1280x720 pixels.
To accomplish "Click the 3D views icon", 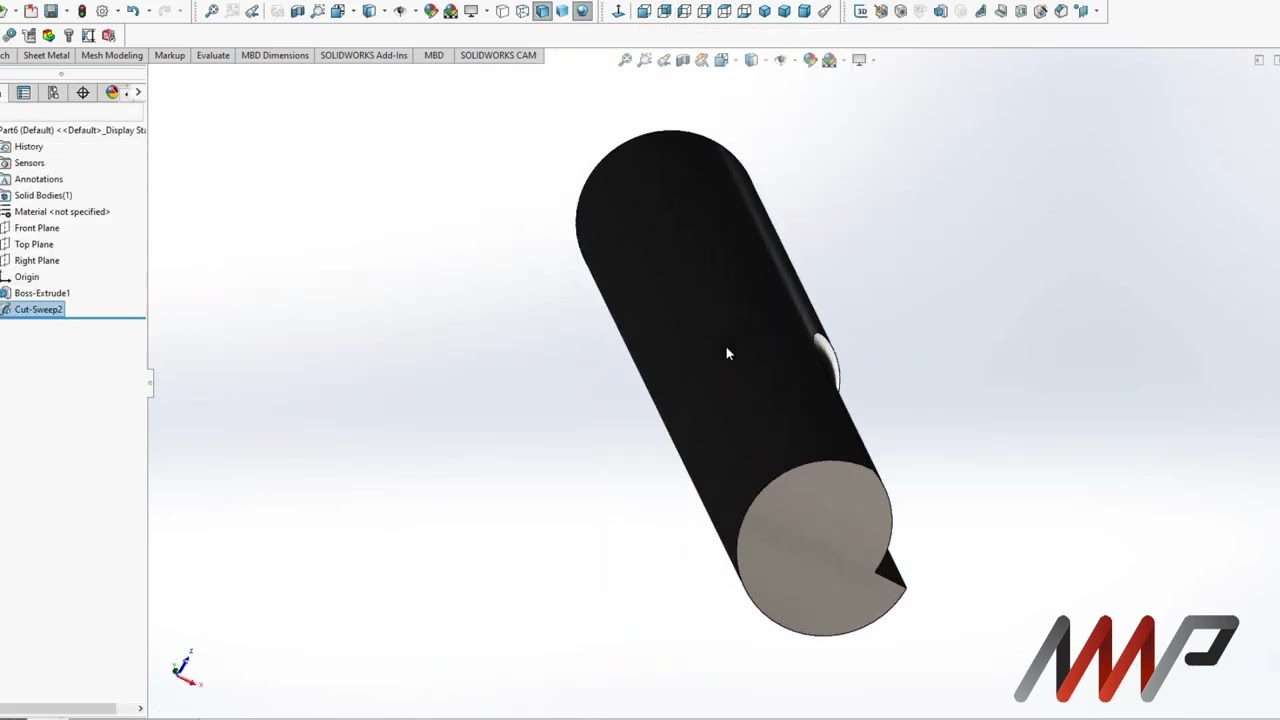I will [x=861, y=11].
